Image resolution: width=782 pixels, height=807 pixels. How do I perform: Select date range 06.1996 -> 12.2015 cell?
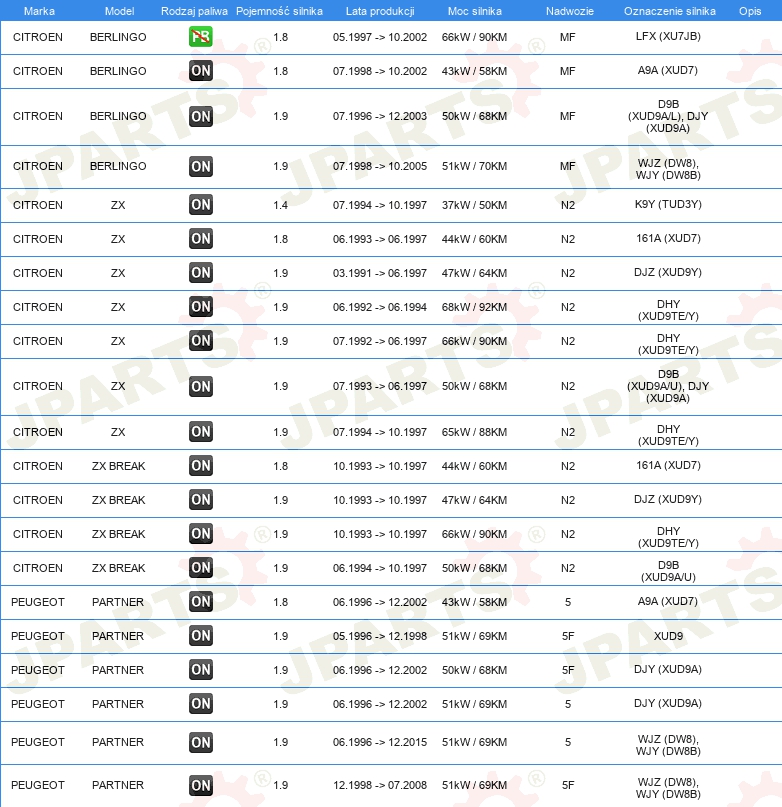380,742
